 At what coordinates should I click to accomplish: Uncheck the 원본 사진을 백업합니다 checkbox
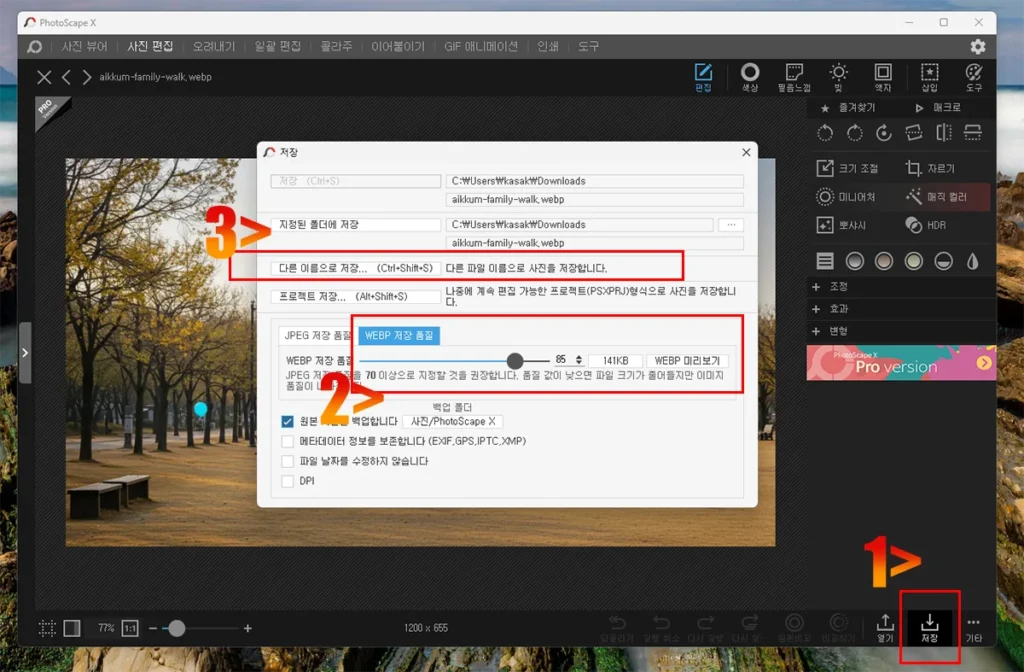(x=288, y=422)
